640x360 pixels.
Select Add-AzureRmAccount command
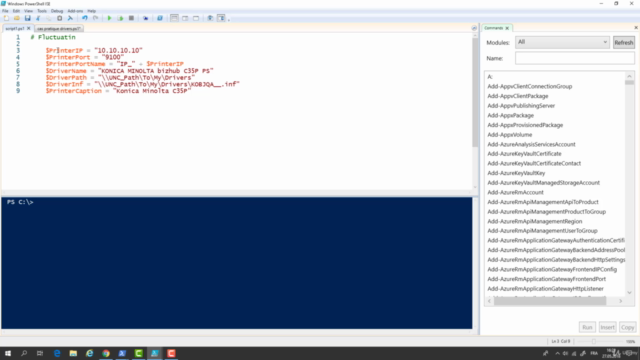[x=515, y=192]
